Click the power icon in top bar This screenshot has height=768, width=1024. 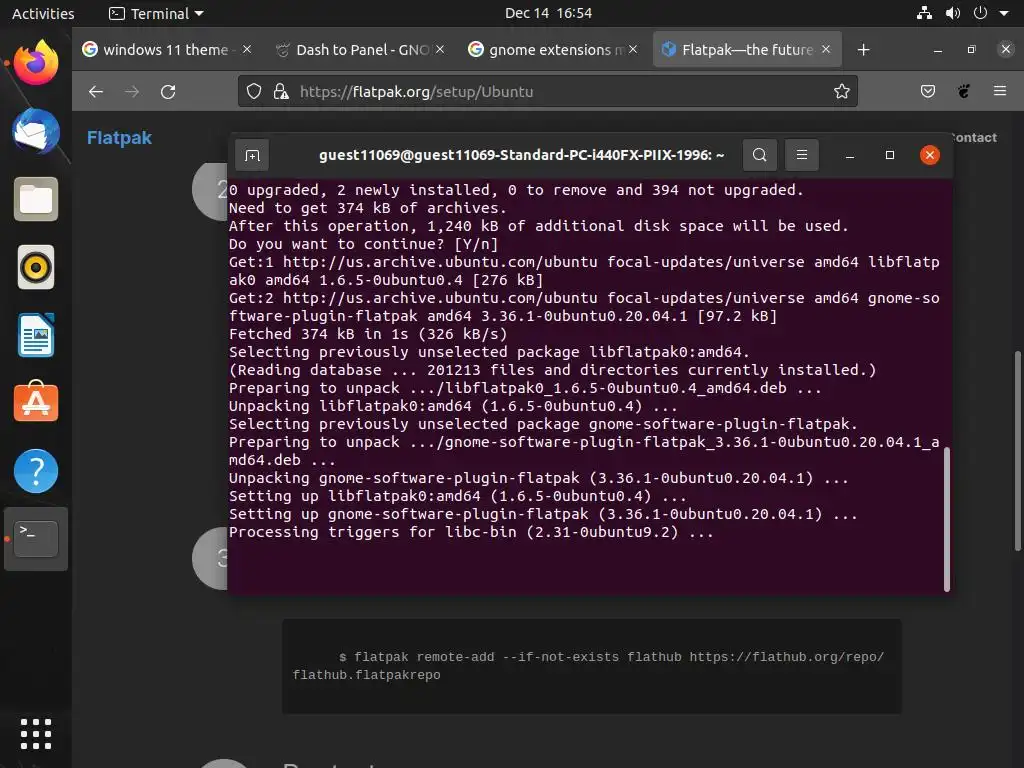point(980,13)
